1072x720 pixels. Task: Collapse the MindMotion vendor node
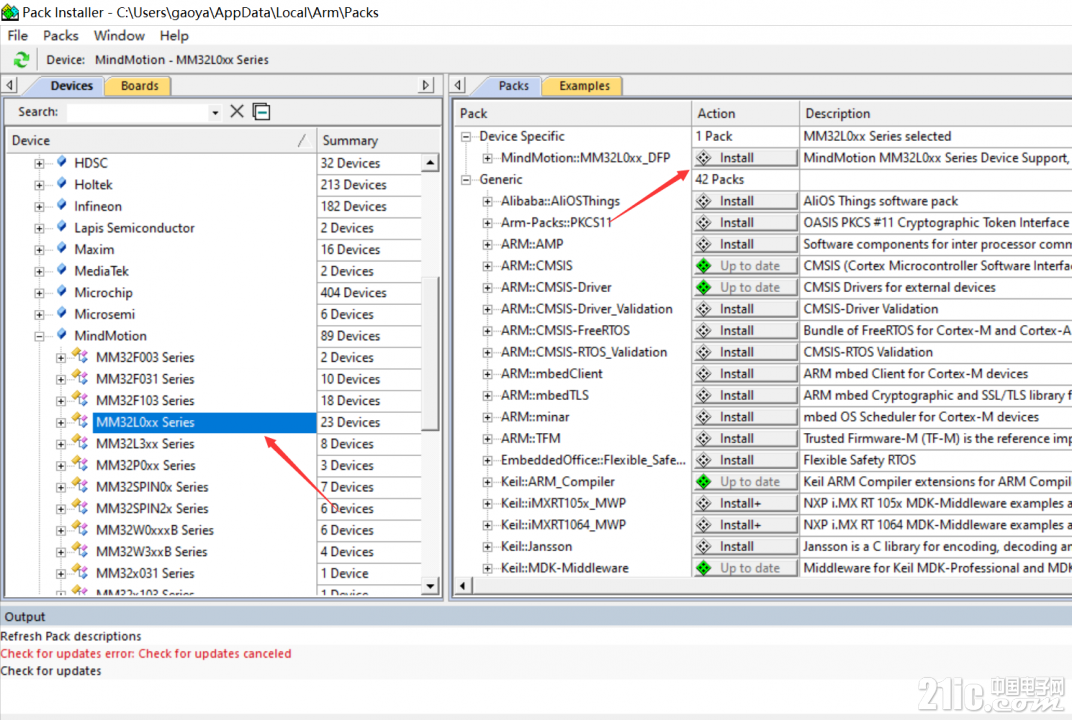40,336
